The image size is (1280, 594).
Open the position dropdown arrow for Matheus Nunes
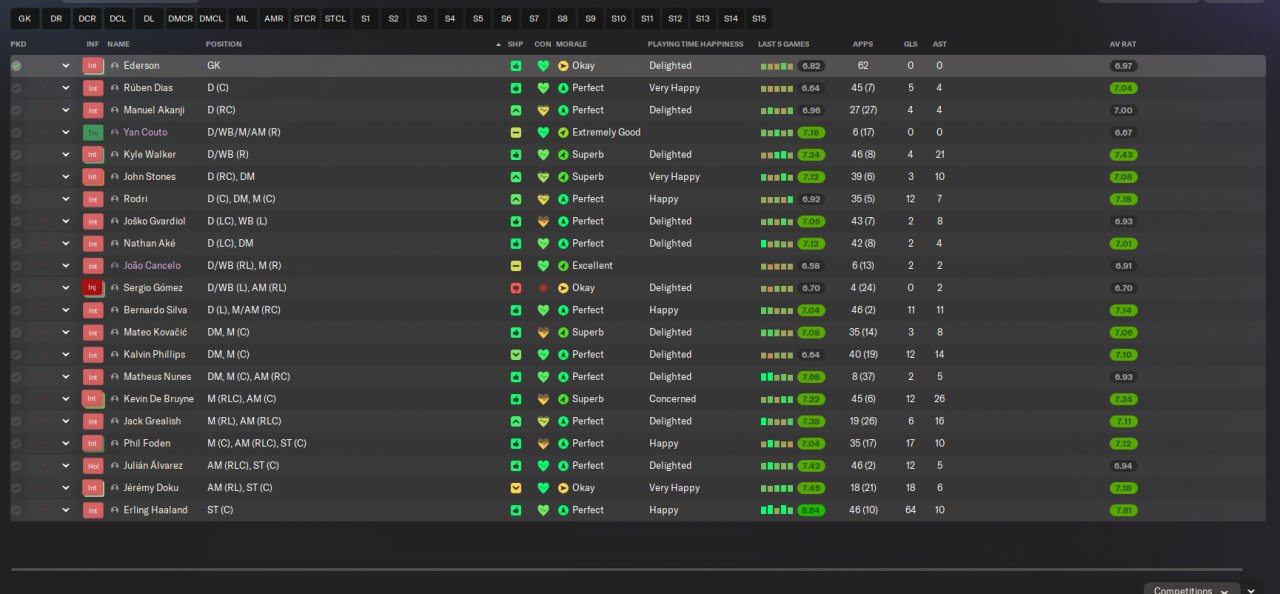pyautogui.click(x=66, y=377)
